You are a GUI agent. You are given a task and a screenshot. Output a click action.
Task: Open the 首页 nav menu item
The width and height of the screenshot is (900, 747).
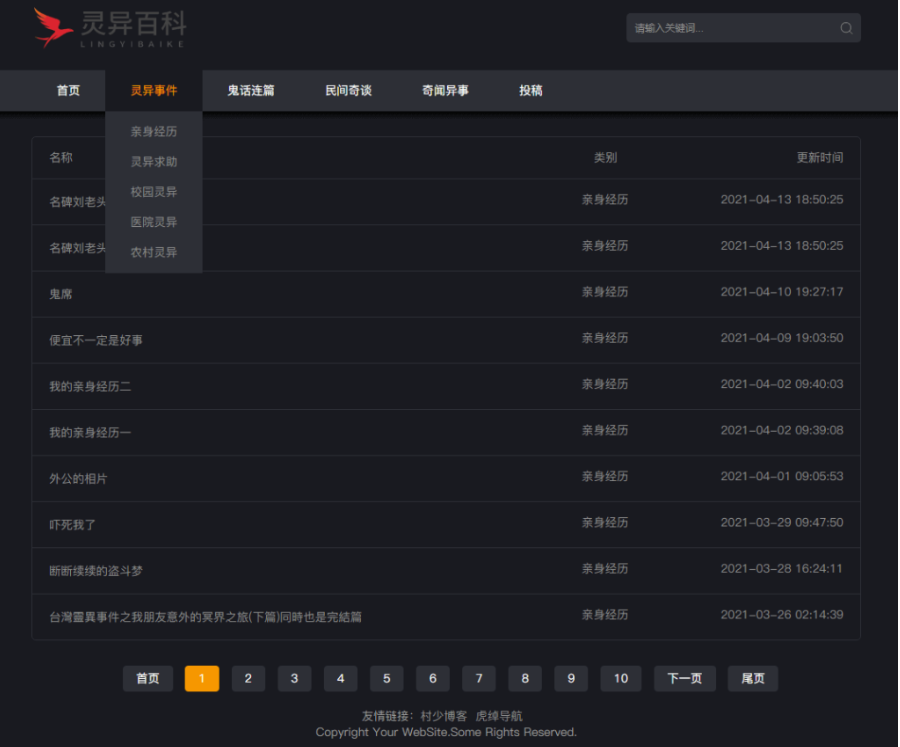point(68,91)
